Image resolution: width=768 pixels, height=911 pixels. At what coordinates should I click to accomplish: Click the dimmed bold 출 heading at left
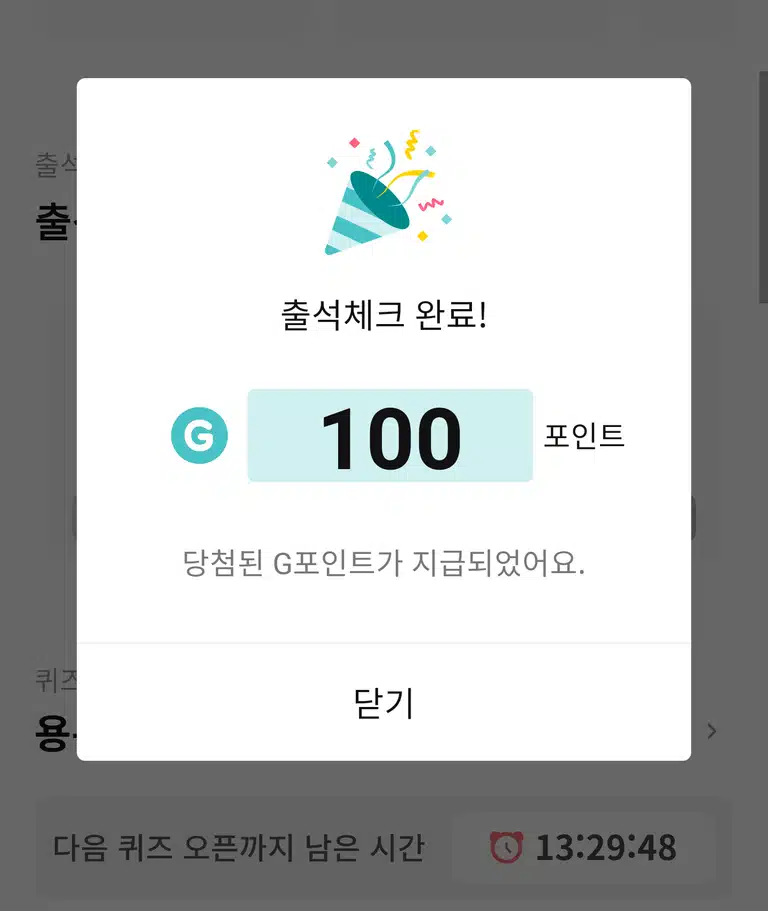click(56, 221)
